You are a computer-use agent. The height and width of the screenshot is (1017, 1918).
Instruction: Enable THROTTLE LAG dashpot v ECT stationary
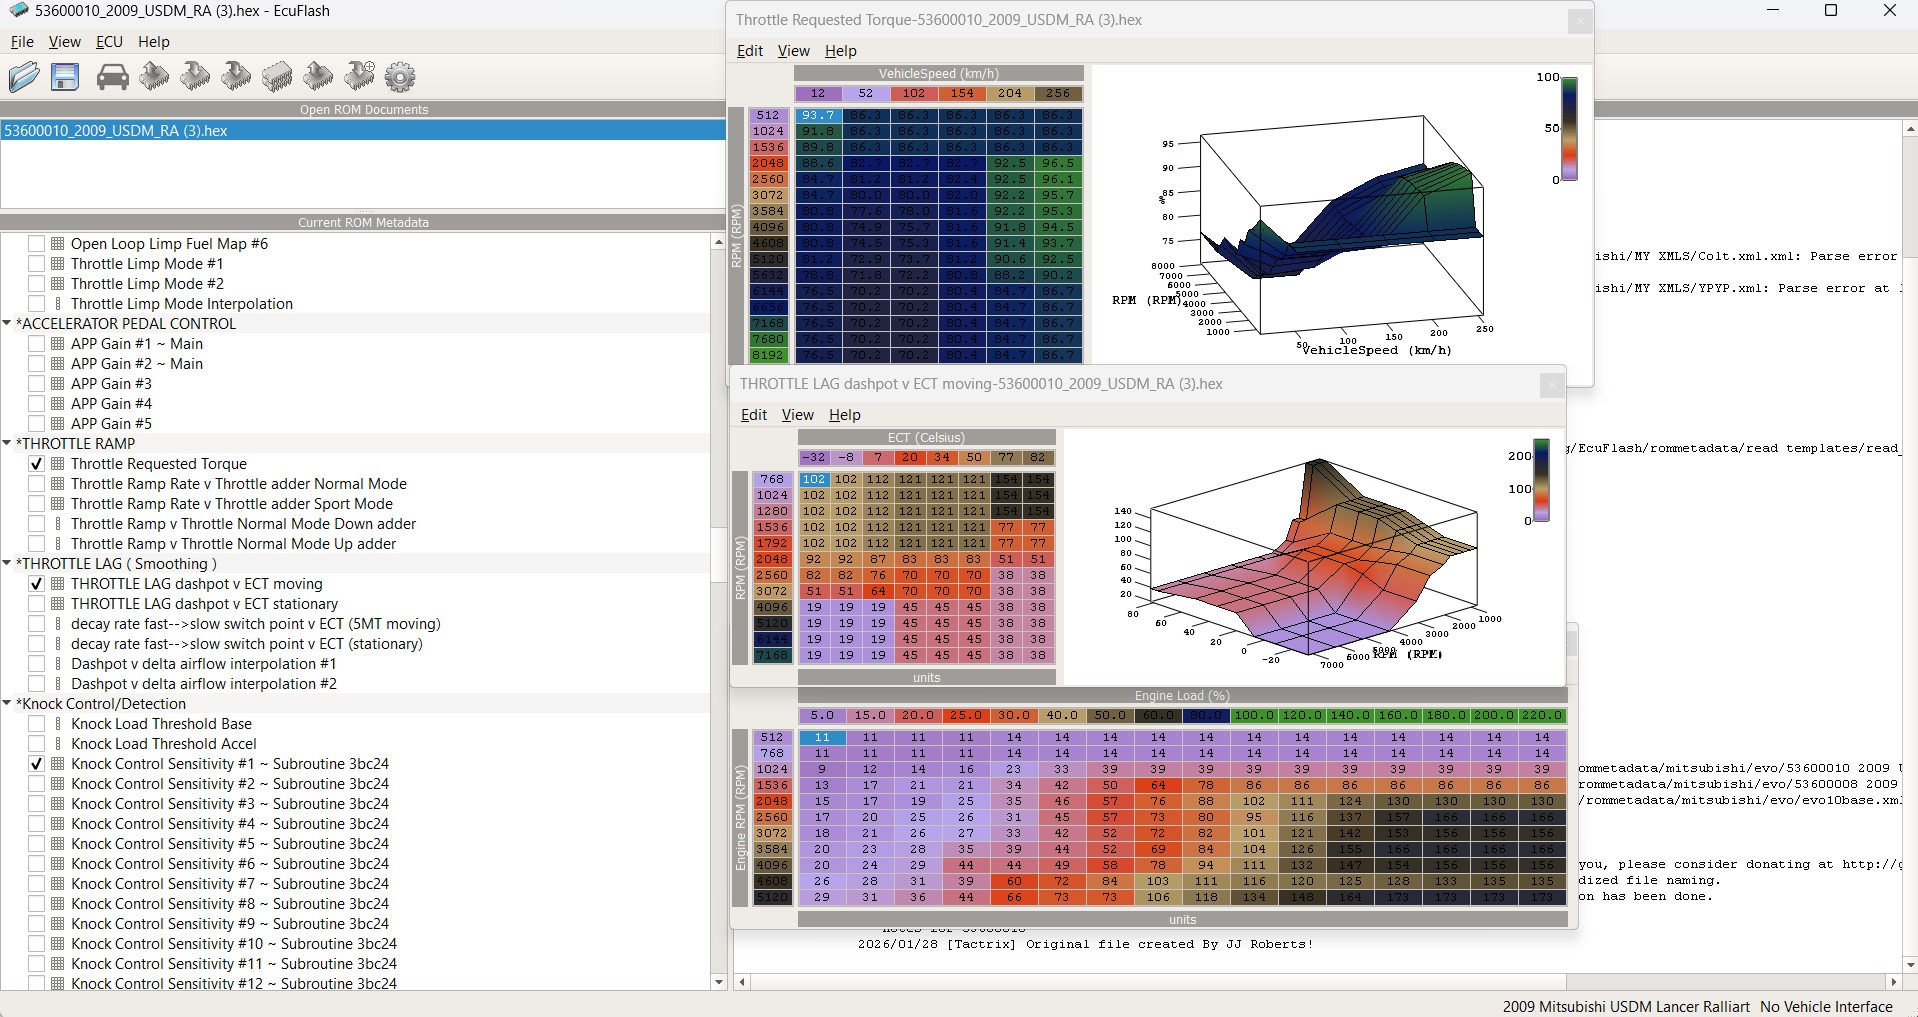coord(37,604)
